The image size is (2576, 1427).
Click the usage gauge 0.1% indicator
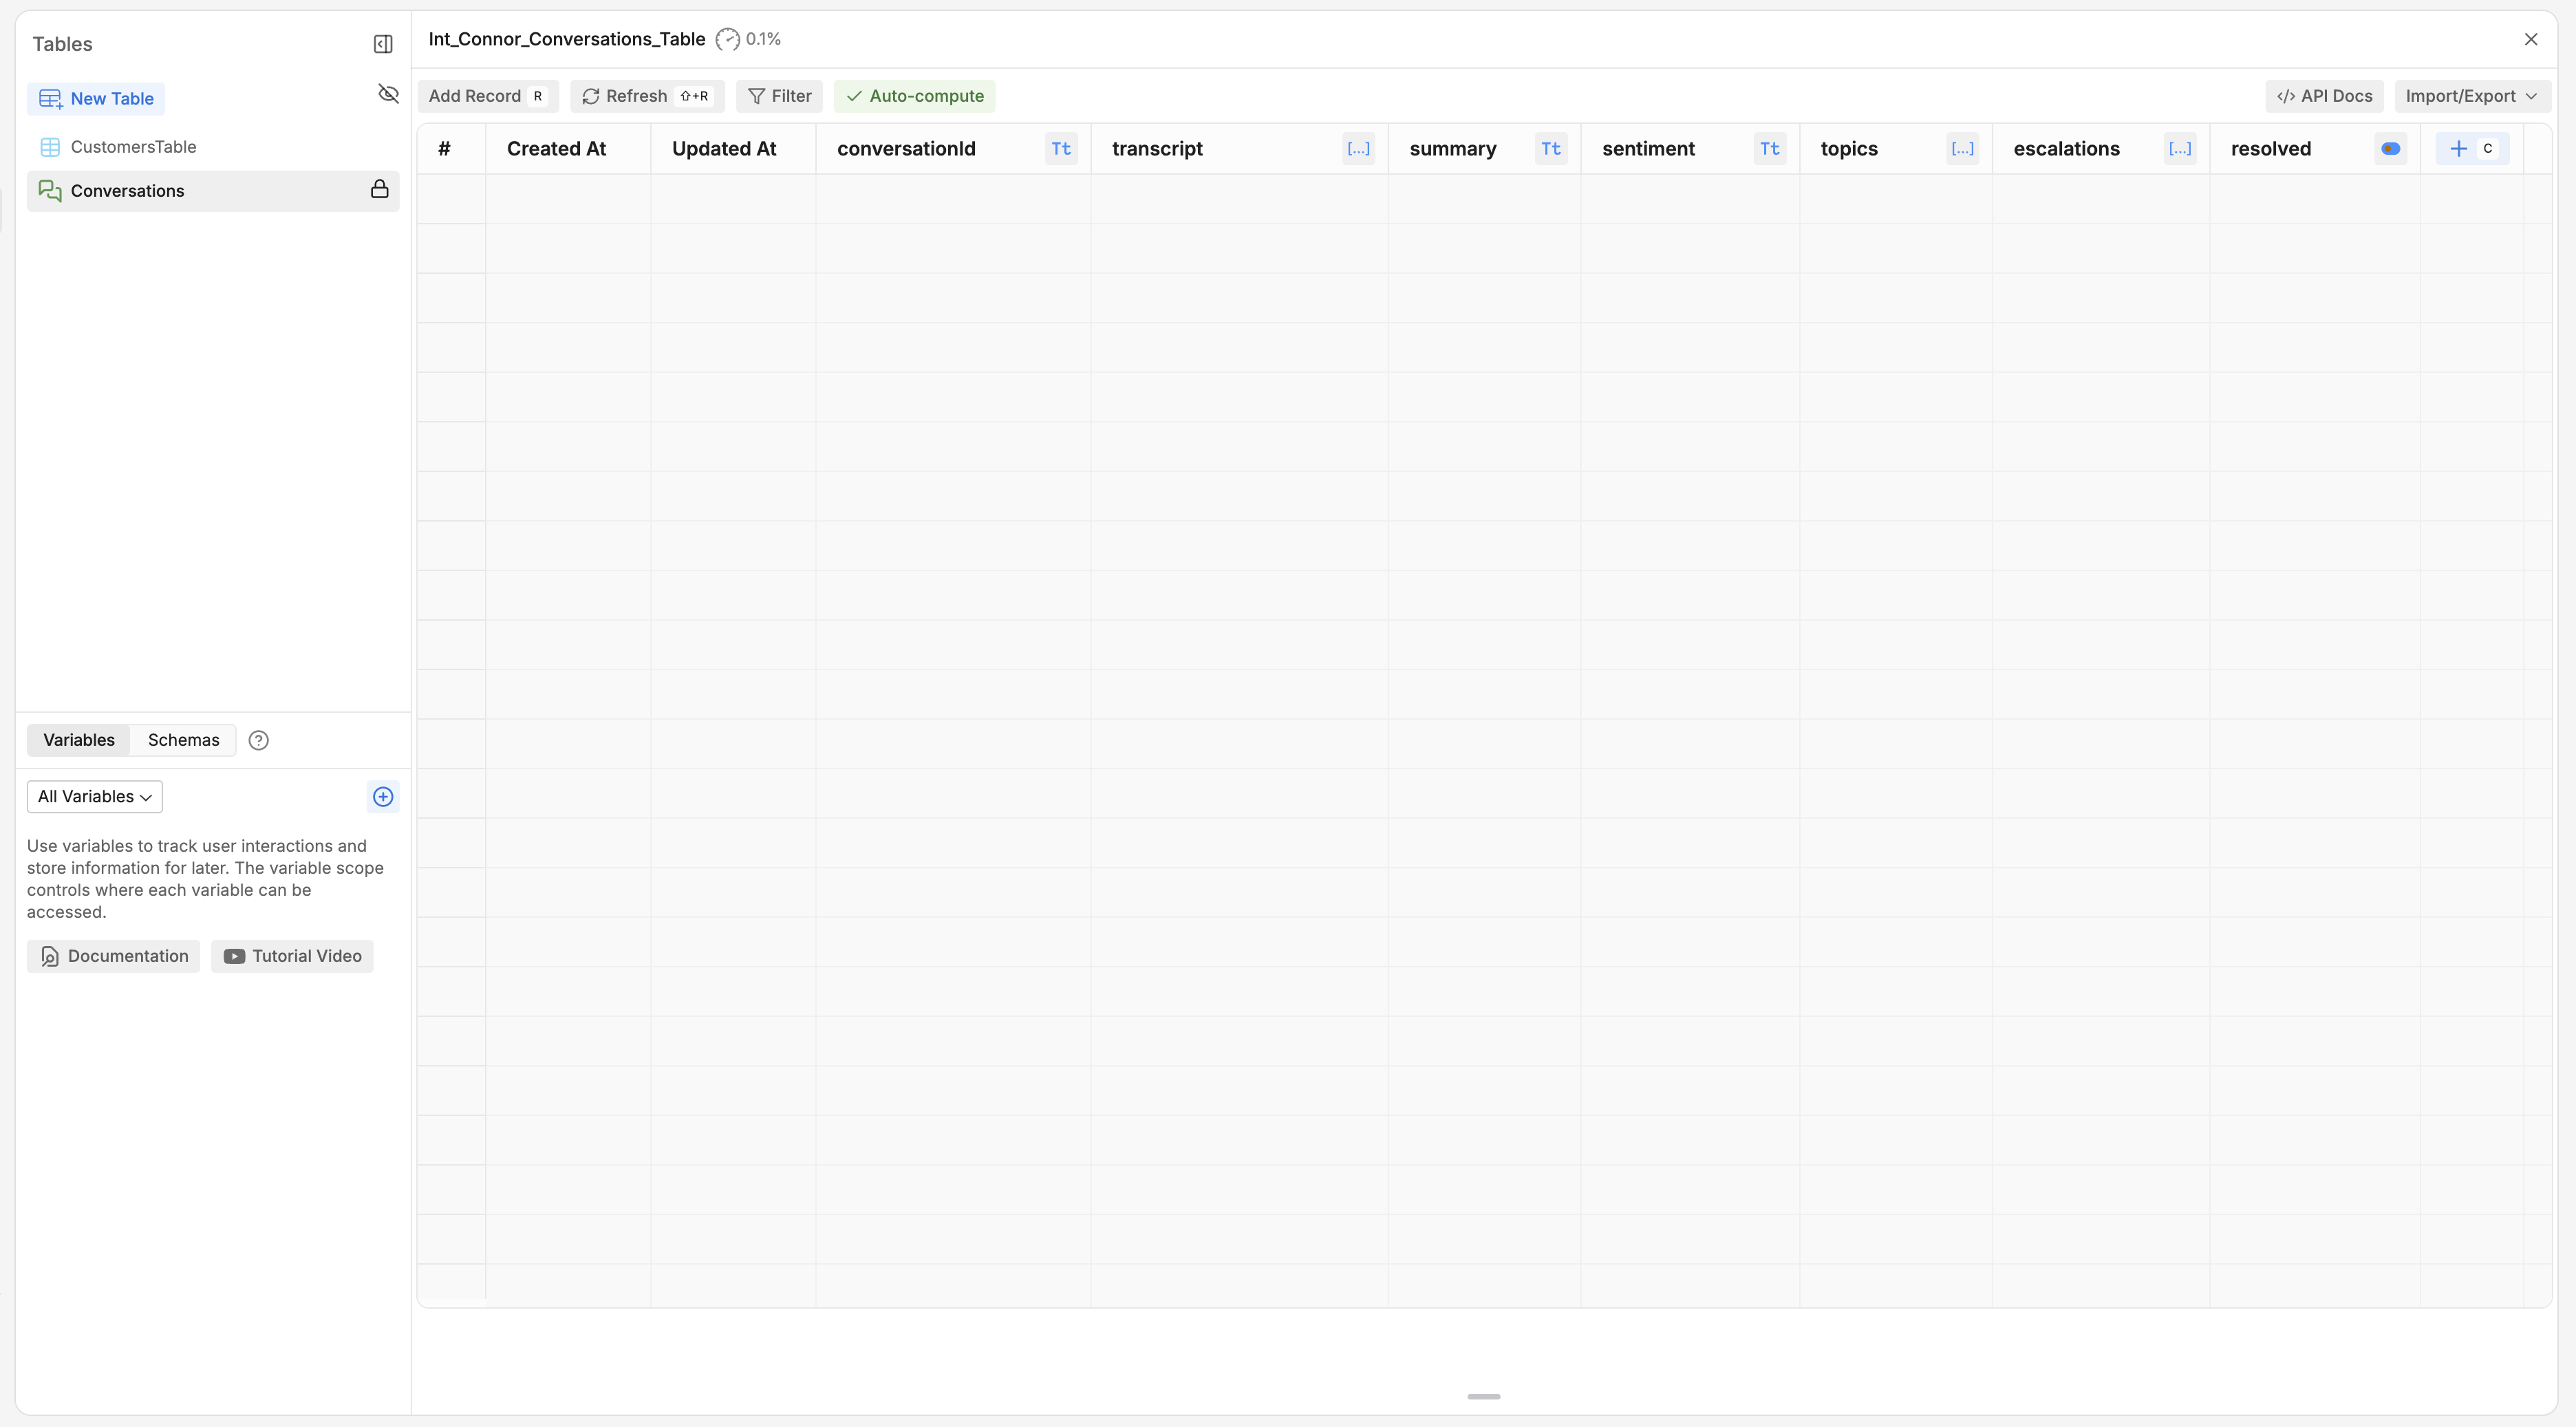click(748, 40)
